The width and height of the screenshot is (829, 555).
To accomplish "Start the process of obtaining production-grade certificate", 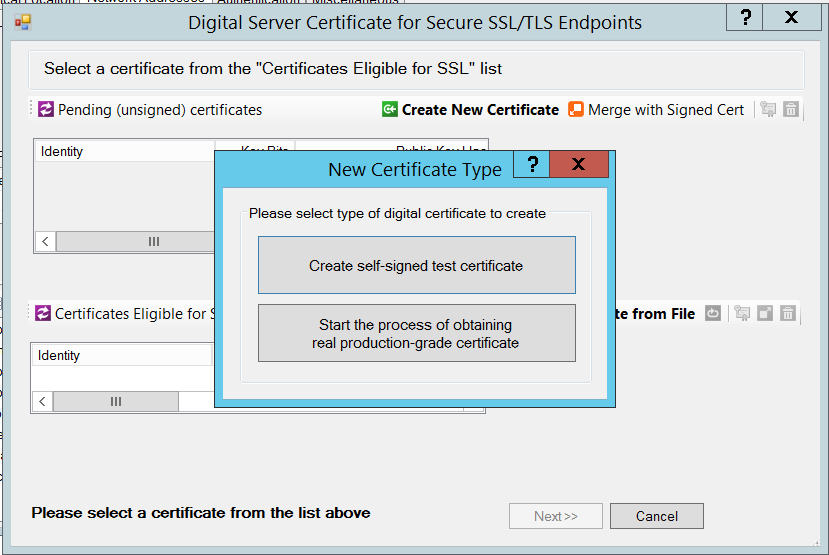I will 417,333.
